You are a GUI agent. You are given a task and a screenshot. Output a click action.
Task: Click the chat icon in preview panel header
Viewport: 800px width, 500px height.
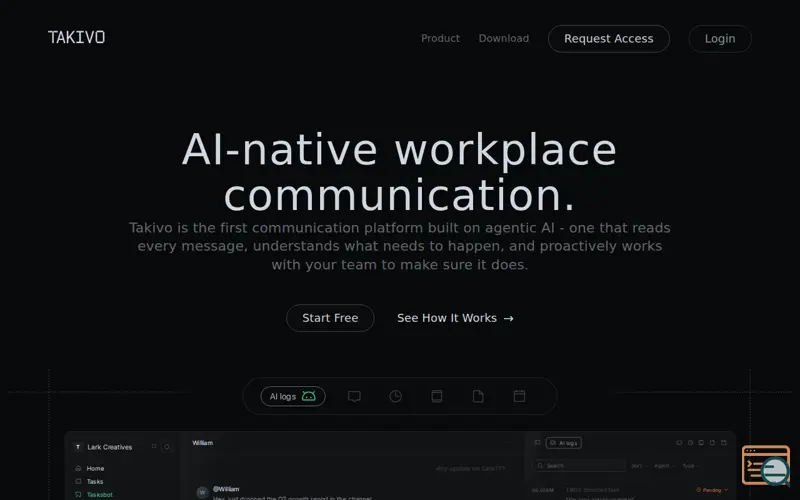679,443
